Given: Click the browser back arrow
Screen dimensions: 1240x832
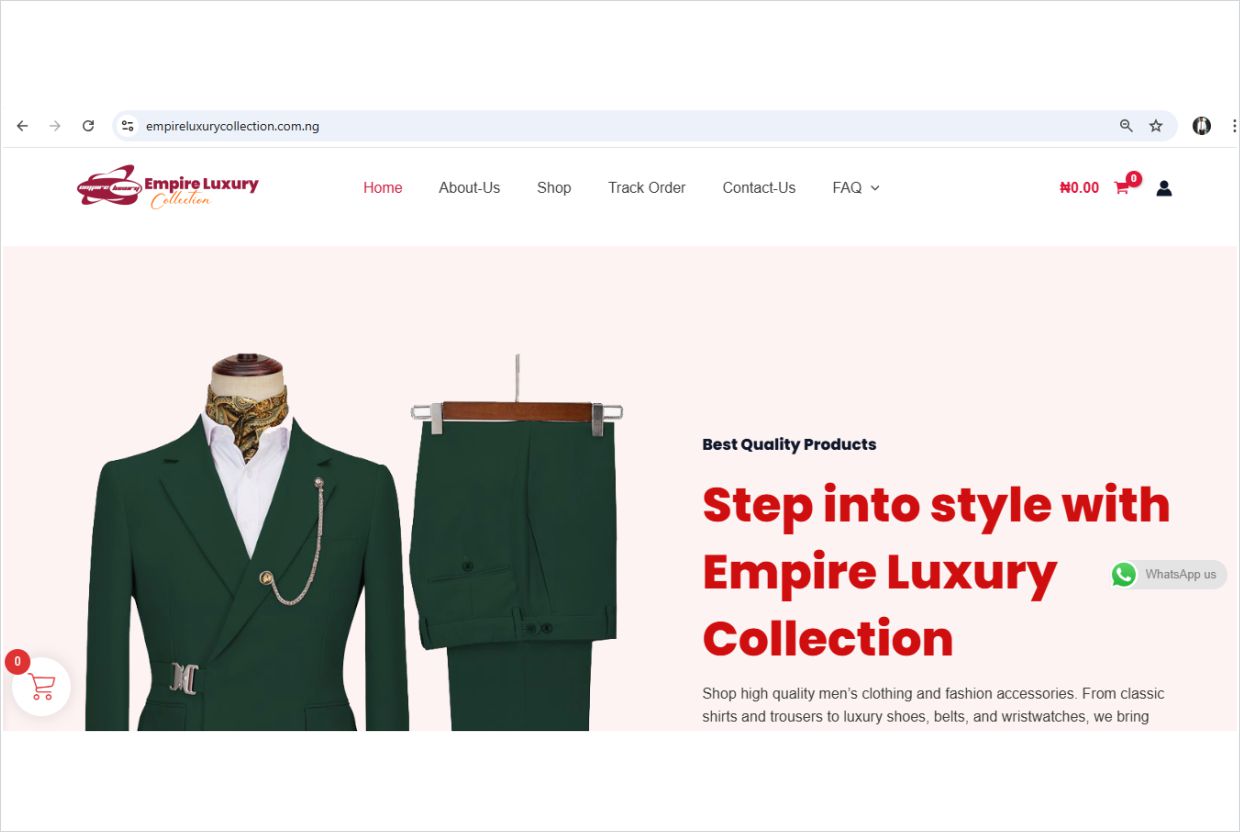Looking at the screenshot, I should pos(22,126).
